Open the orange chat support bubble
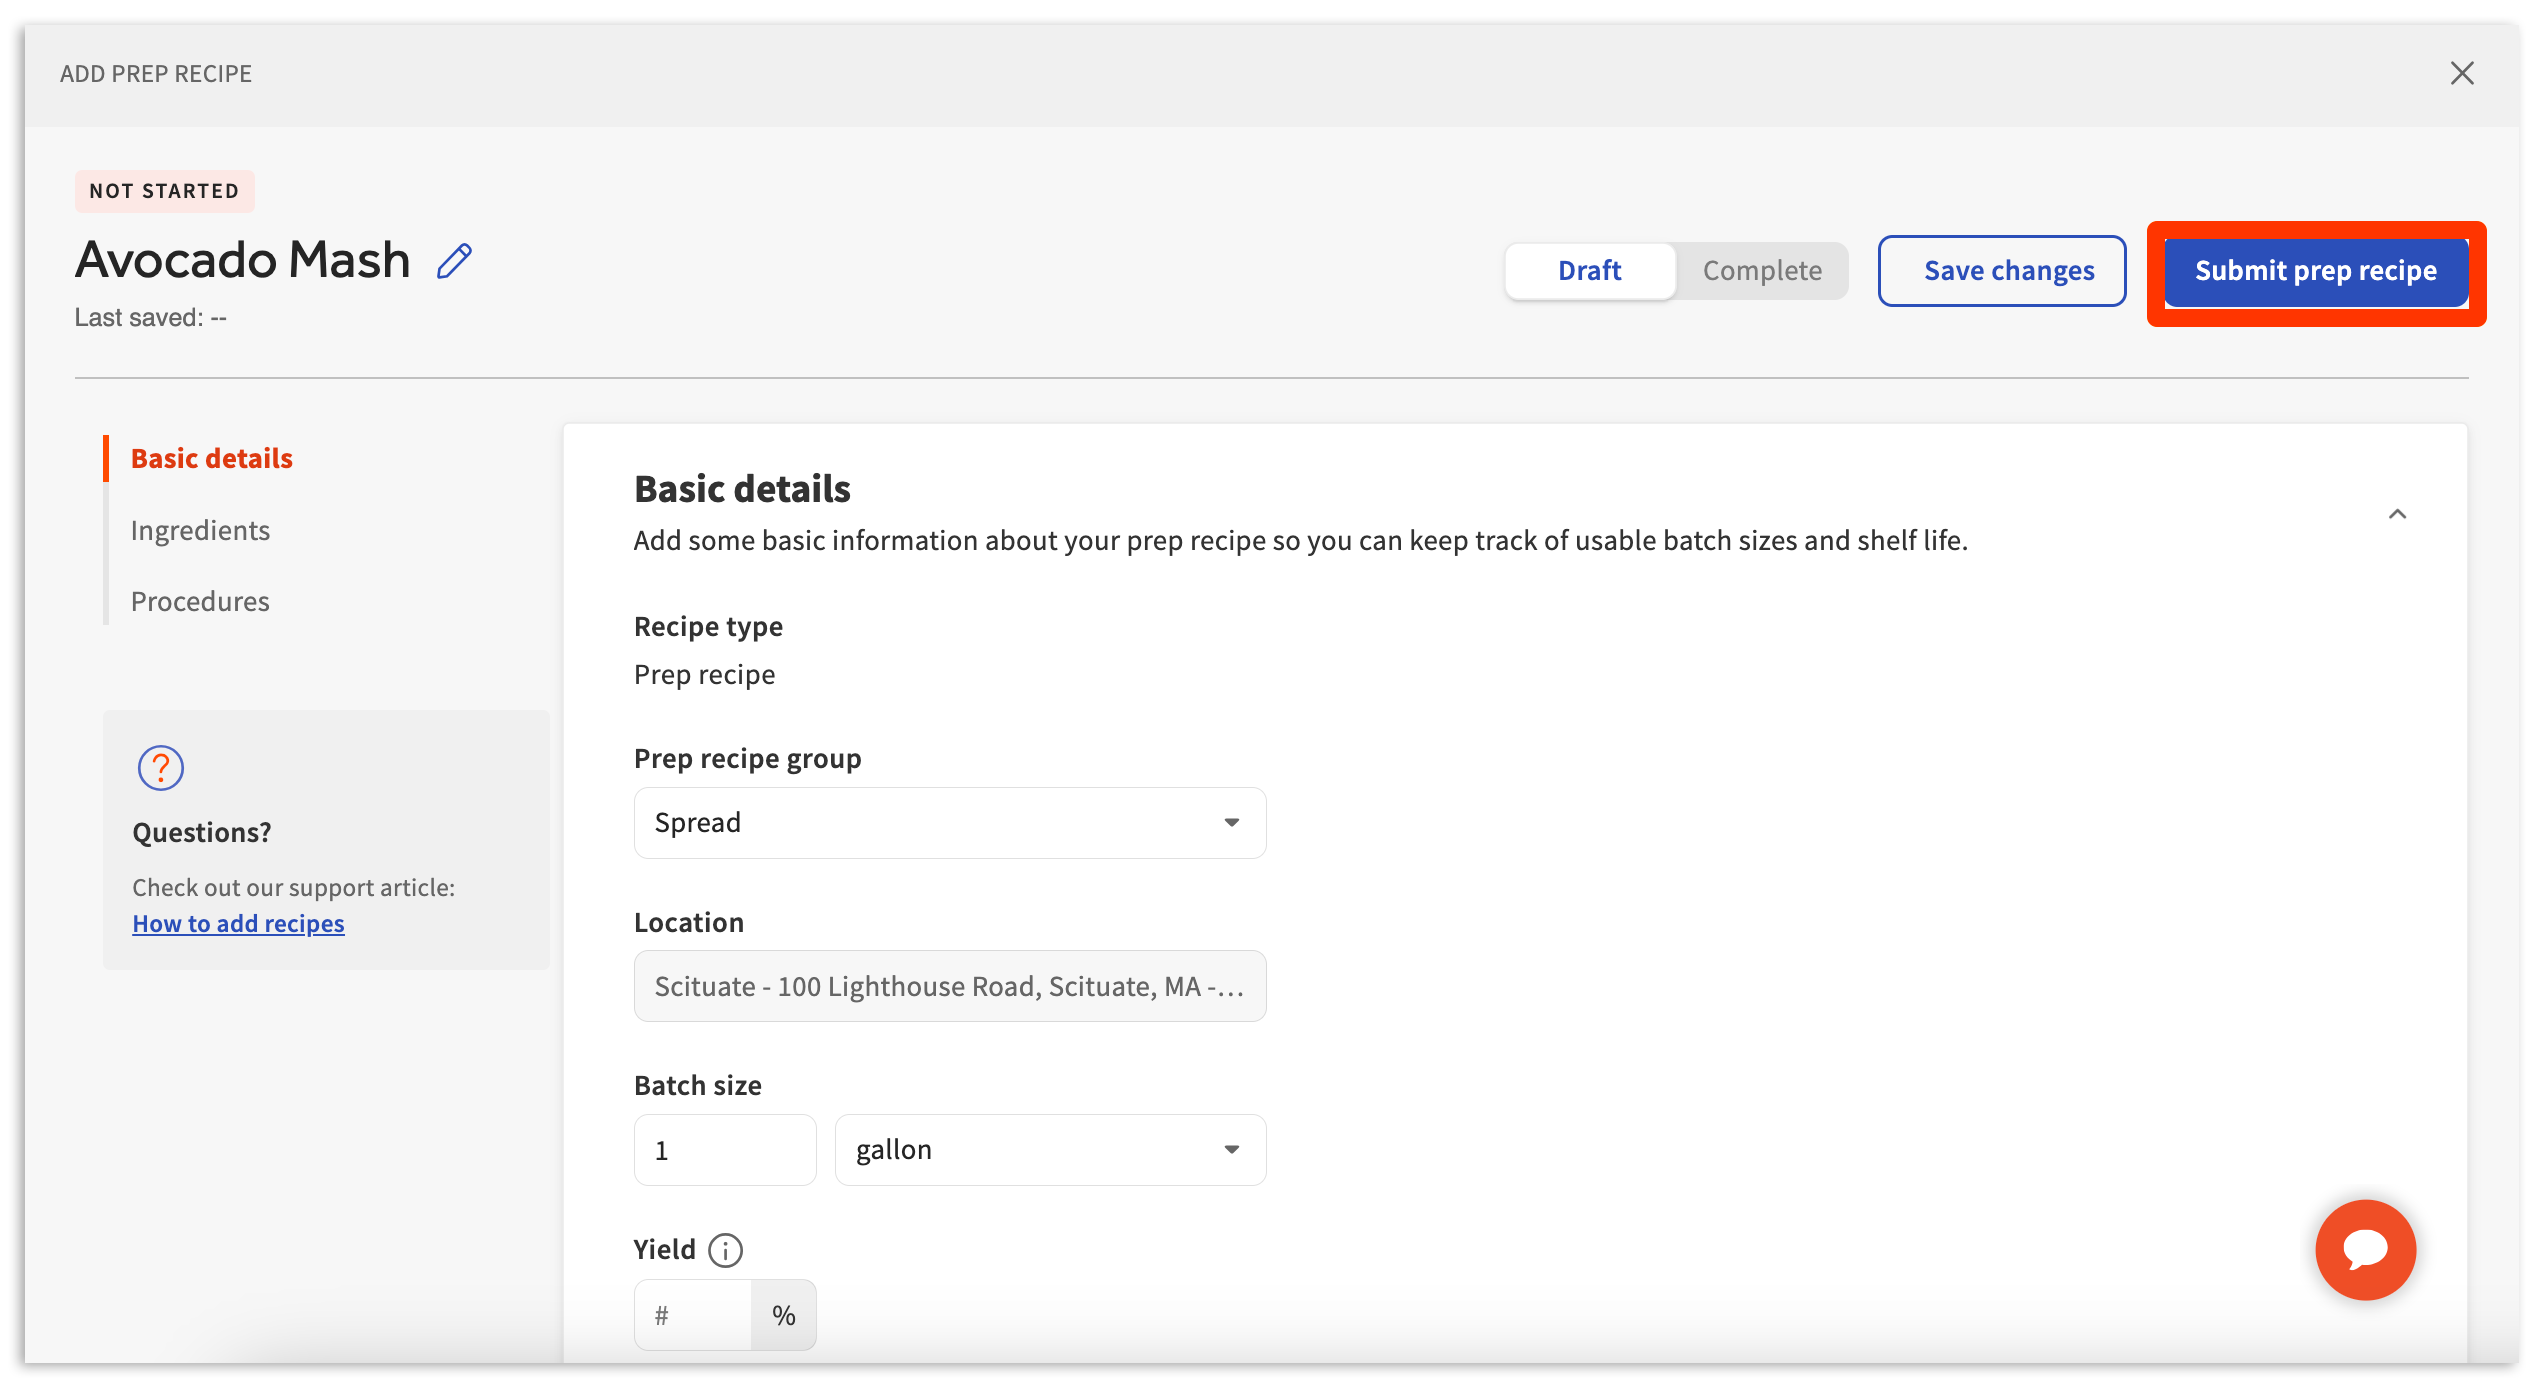Viewport: 2544px width, 1388px height. [2365, 1249]
